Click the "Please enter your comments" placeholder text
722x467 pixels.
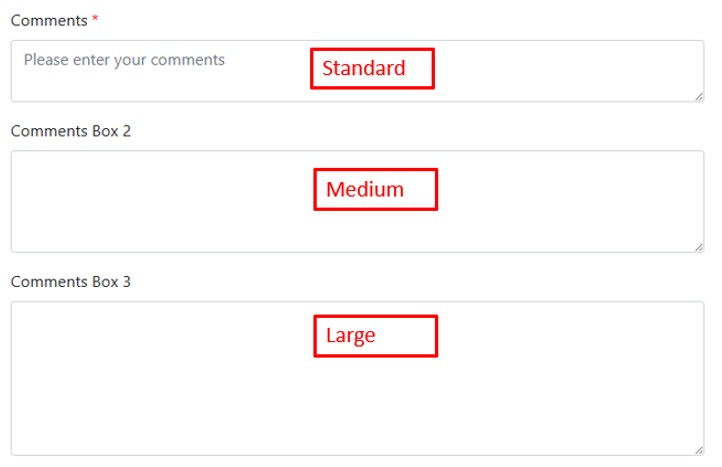124,60
